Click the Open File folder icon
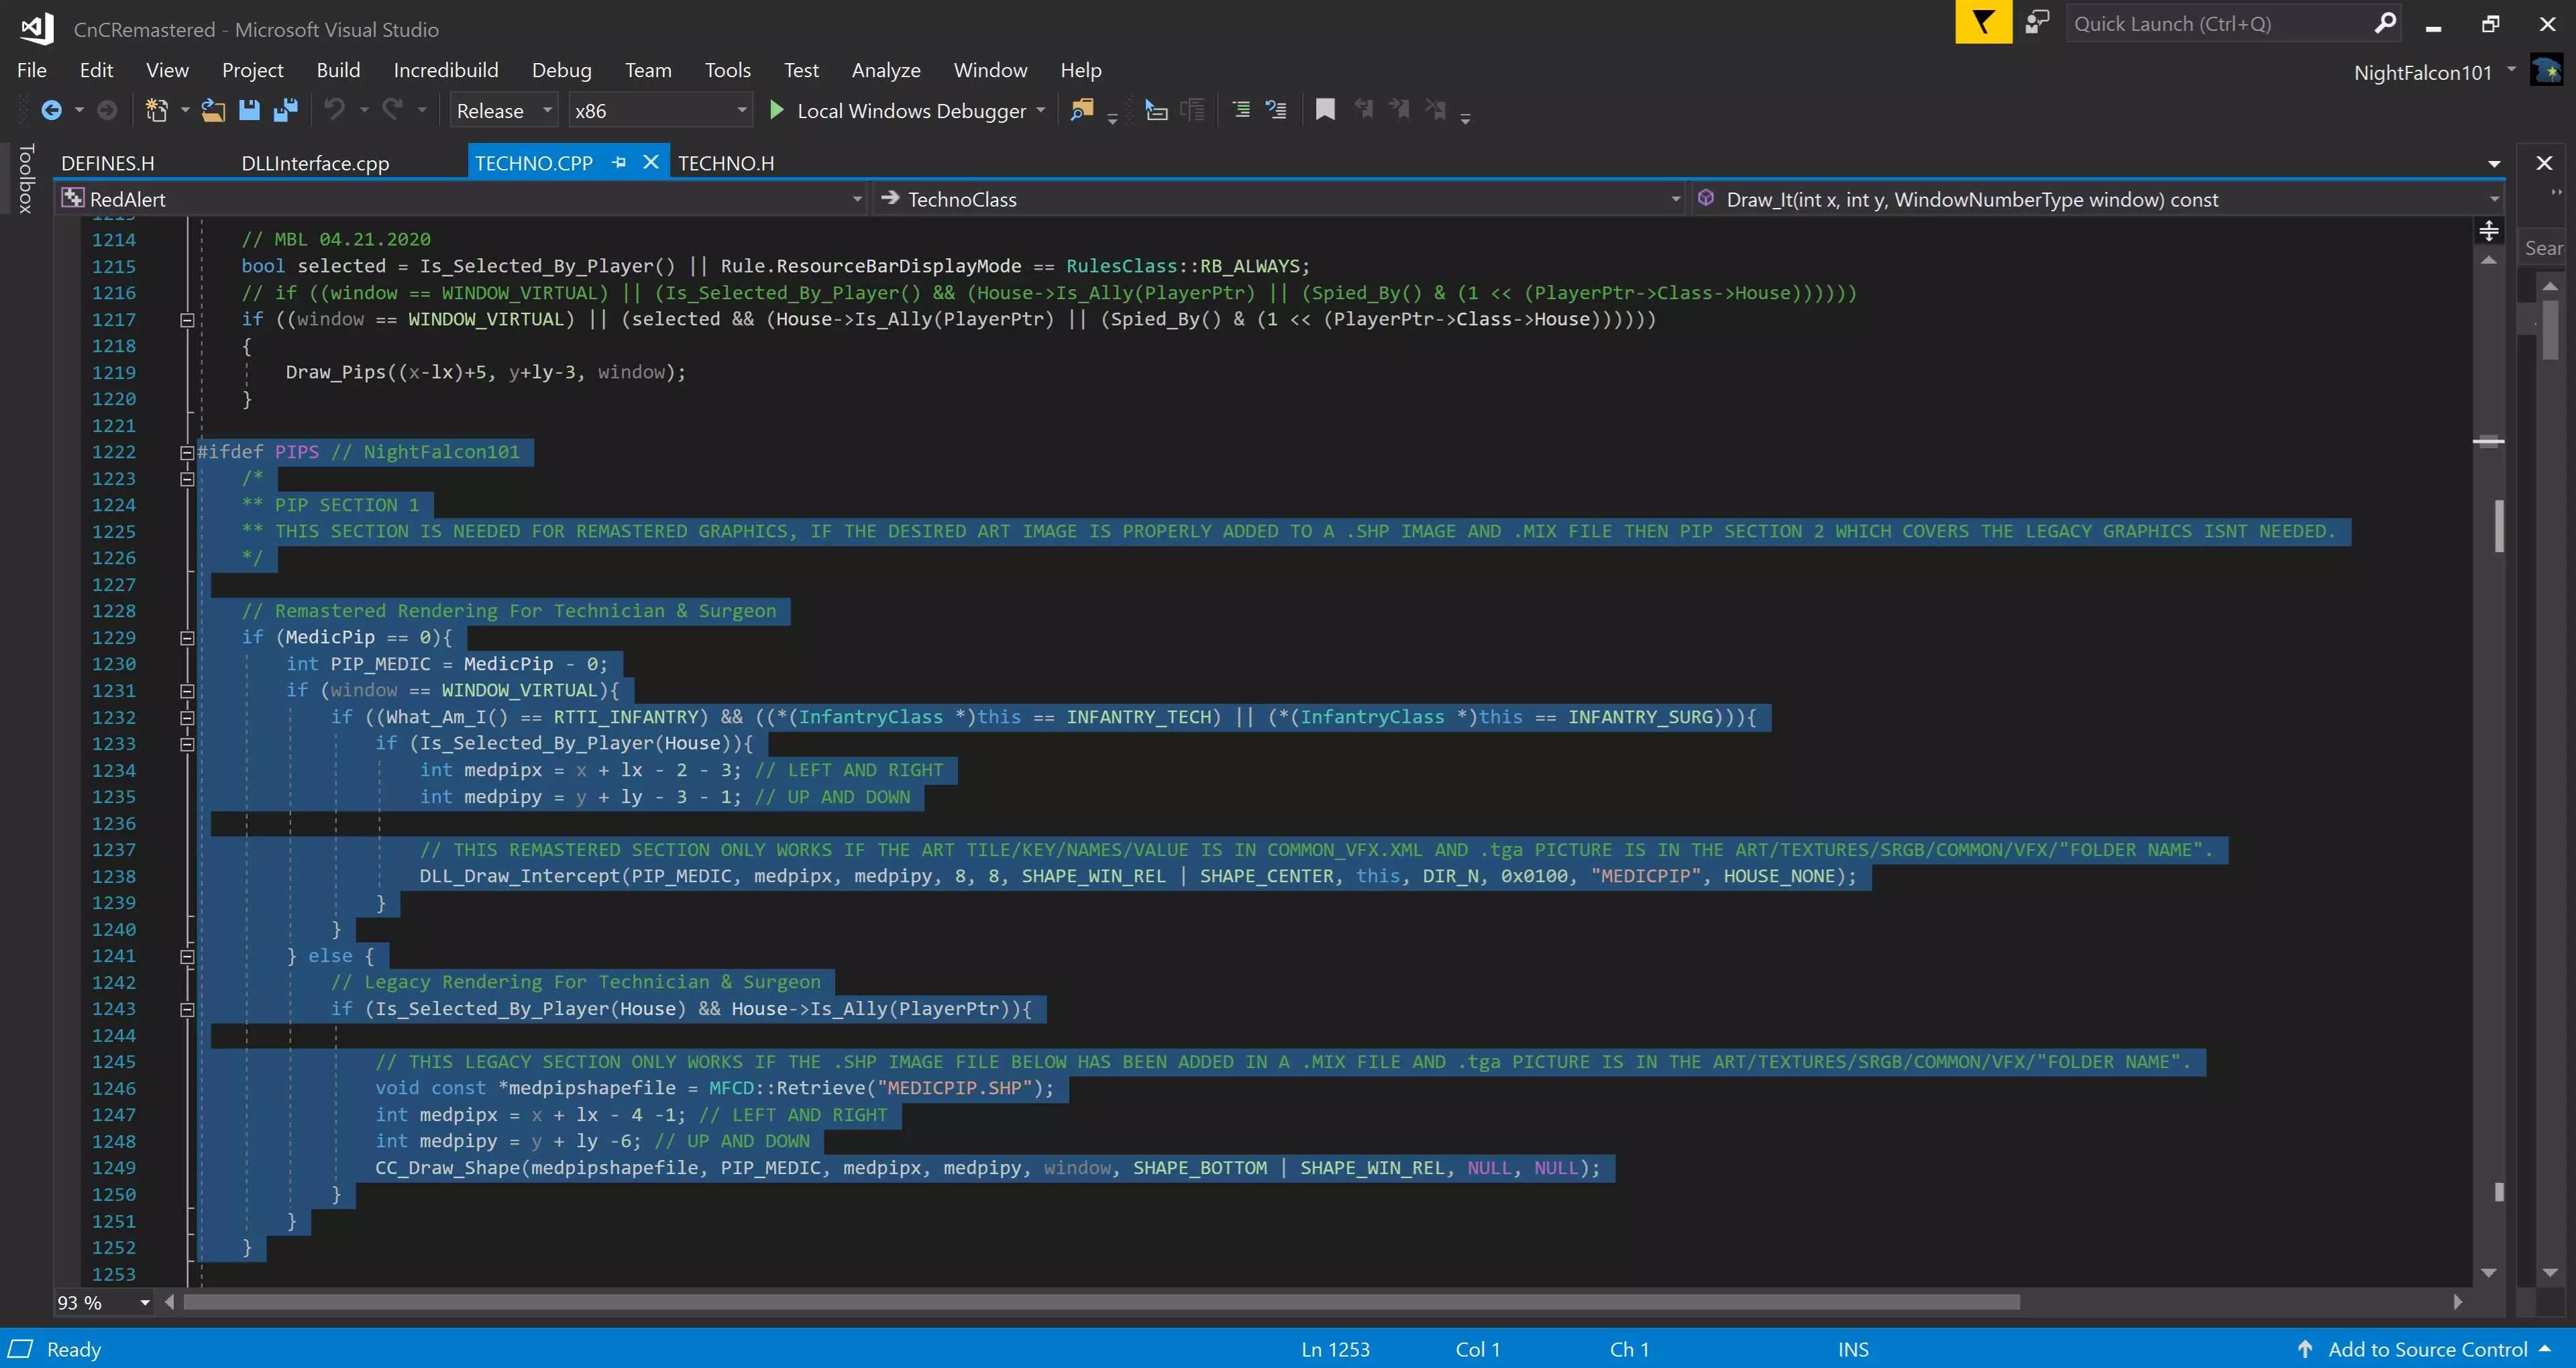Screen dimensions: 2576x1368 click(x=212, y=110)
